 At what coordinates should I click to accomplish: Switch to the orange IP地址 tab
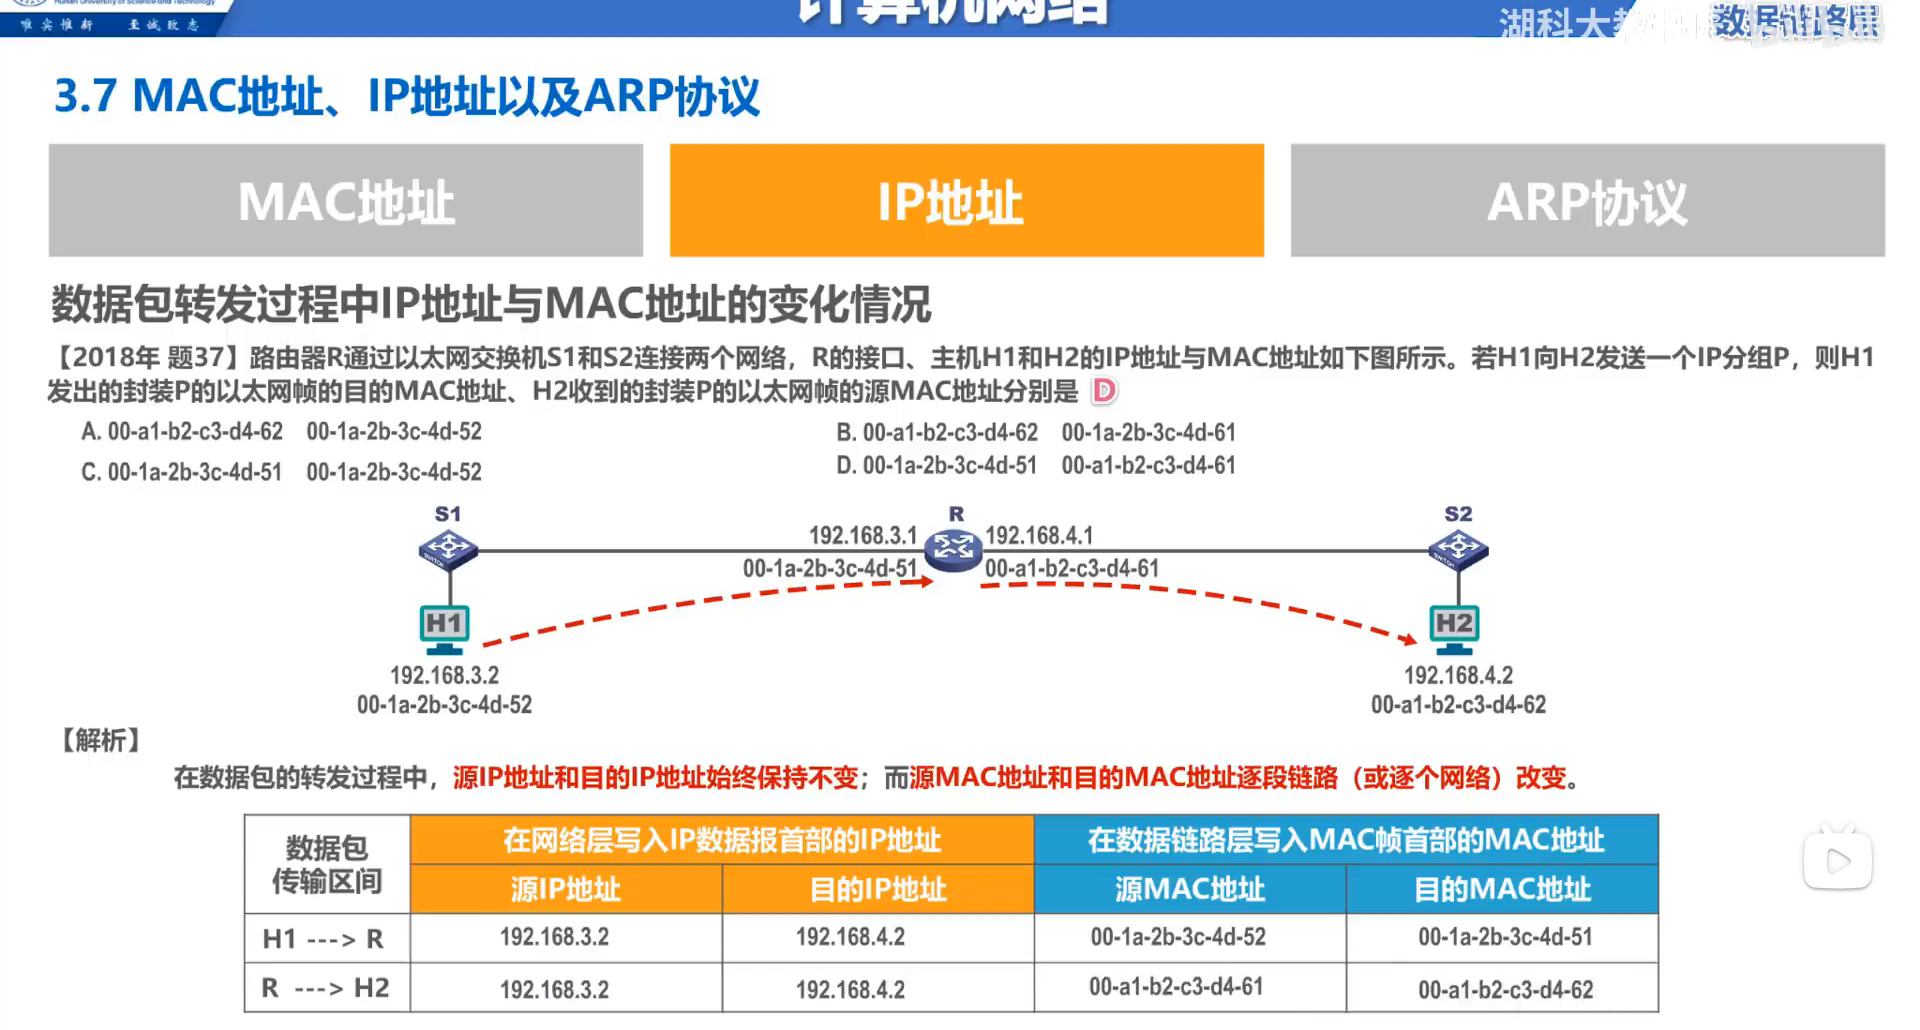click(x=967, y=201)
